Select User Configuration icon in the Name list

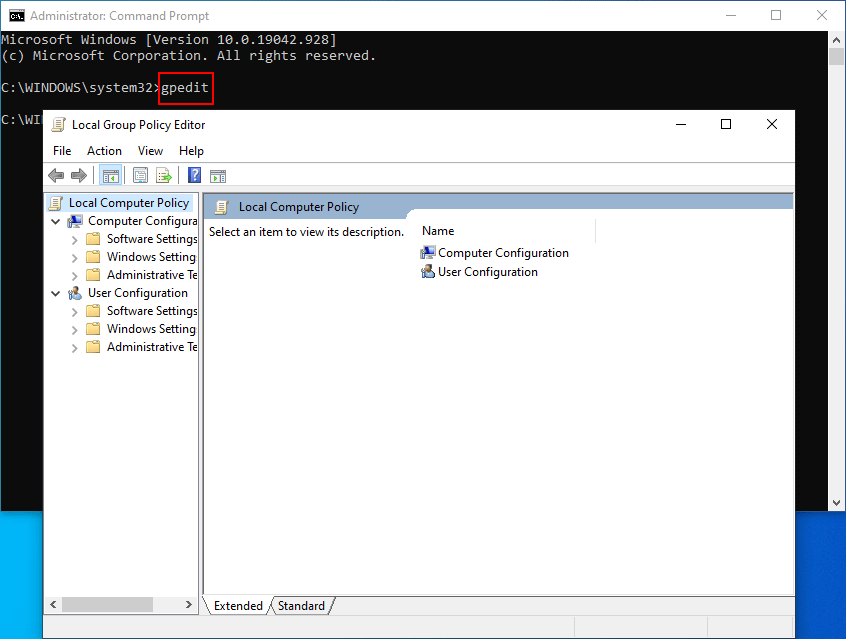tap(428, 272)
